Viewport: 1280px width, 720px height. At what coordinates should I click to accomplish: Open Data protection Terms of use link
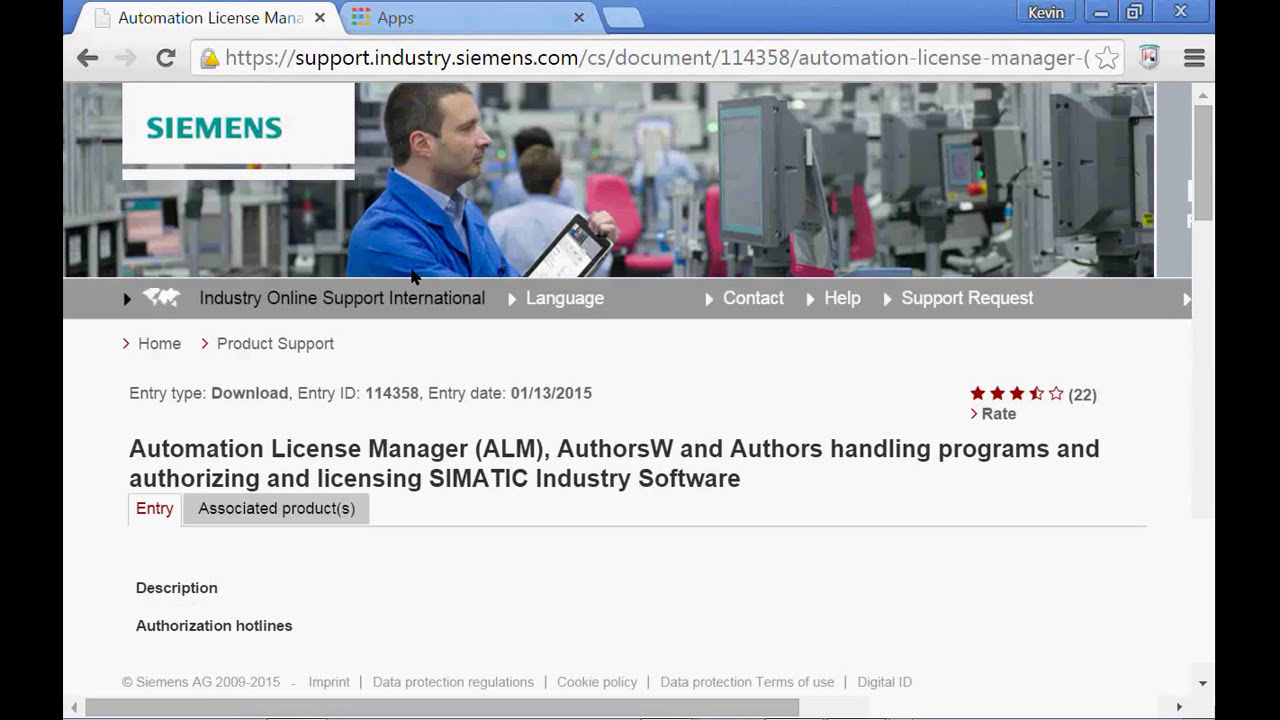tap(747, 682)
